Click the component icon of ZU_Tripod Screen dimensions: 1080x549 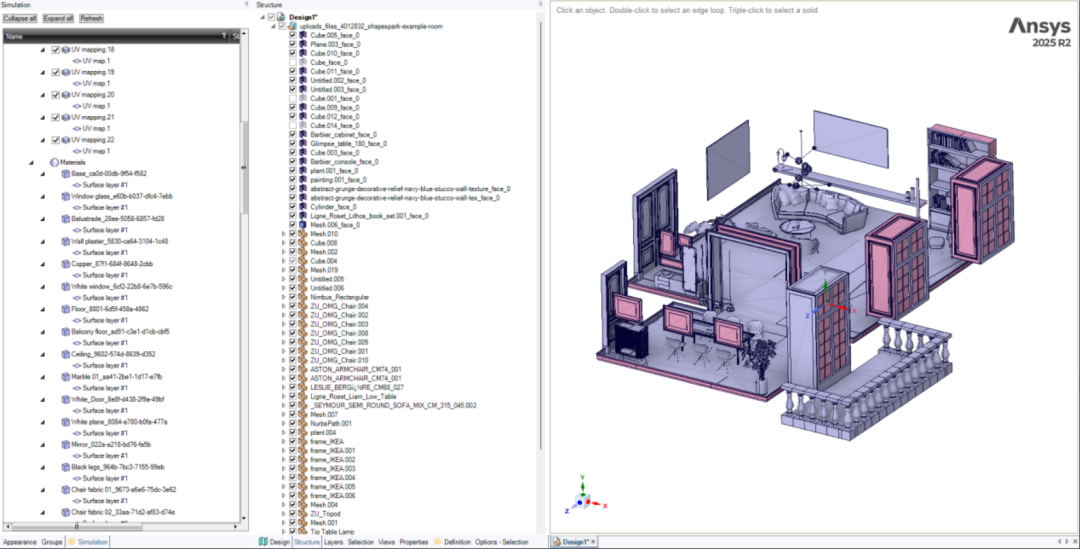click(303, 514)
